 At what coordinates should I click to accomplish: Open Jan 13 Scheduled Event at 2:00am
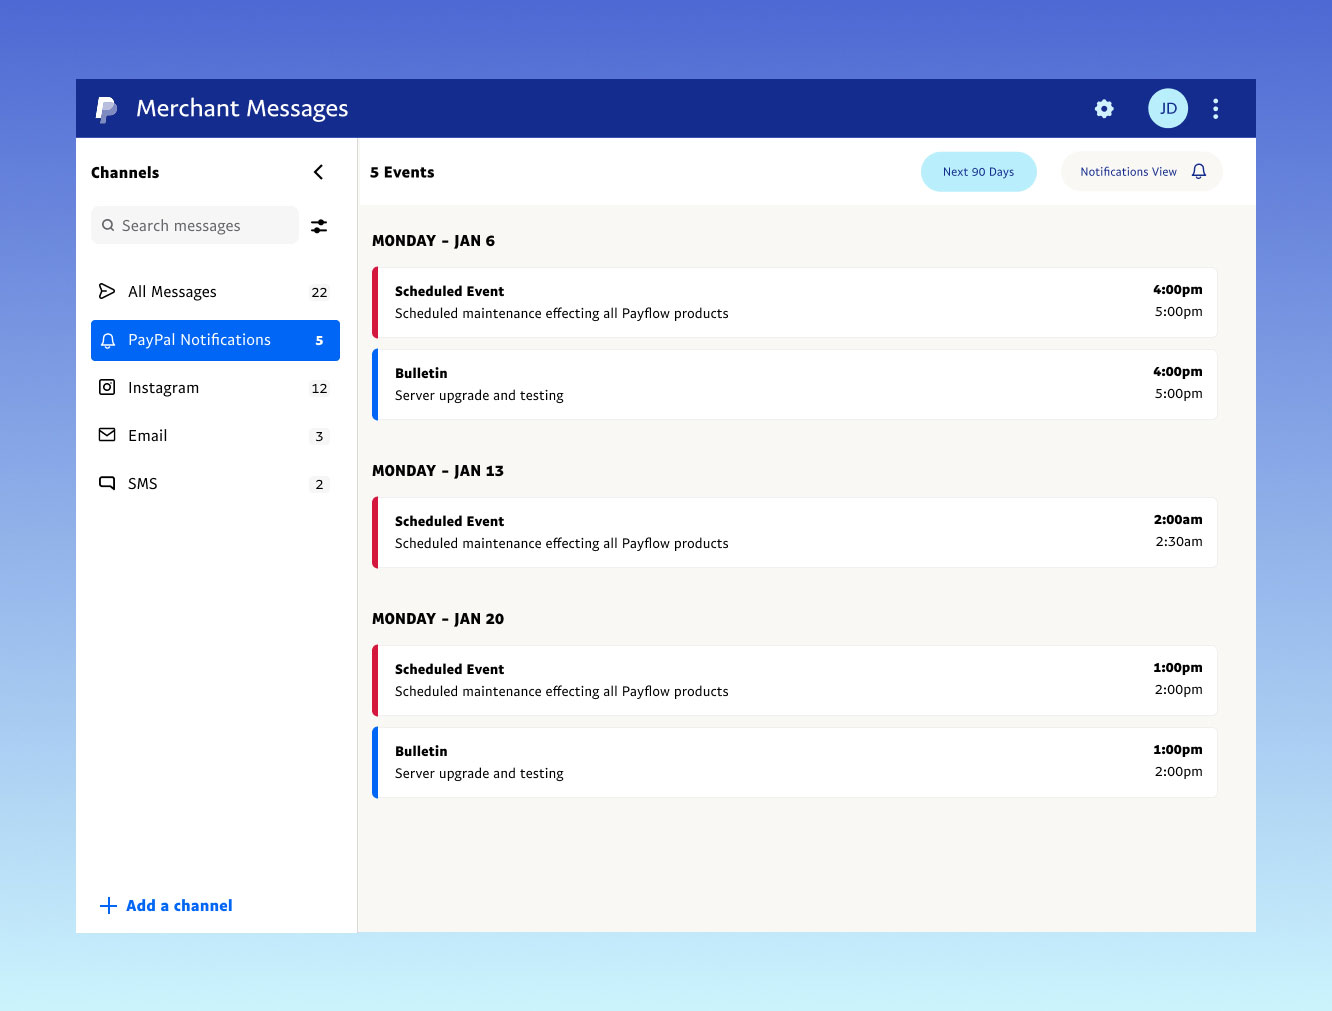pyautogui.click(x=795, y=532)
